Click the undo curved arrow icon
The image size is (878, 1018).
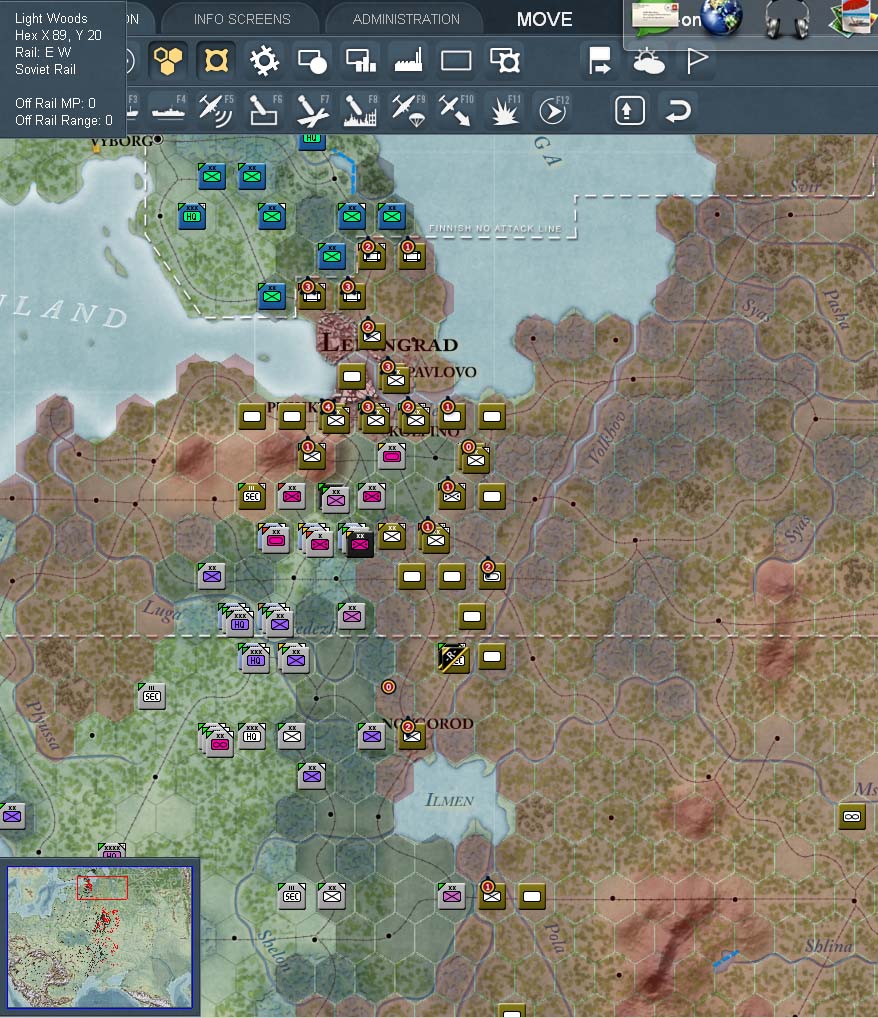click(x=678, y=110)
